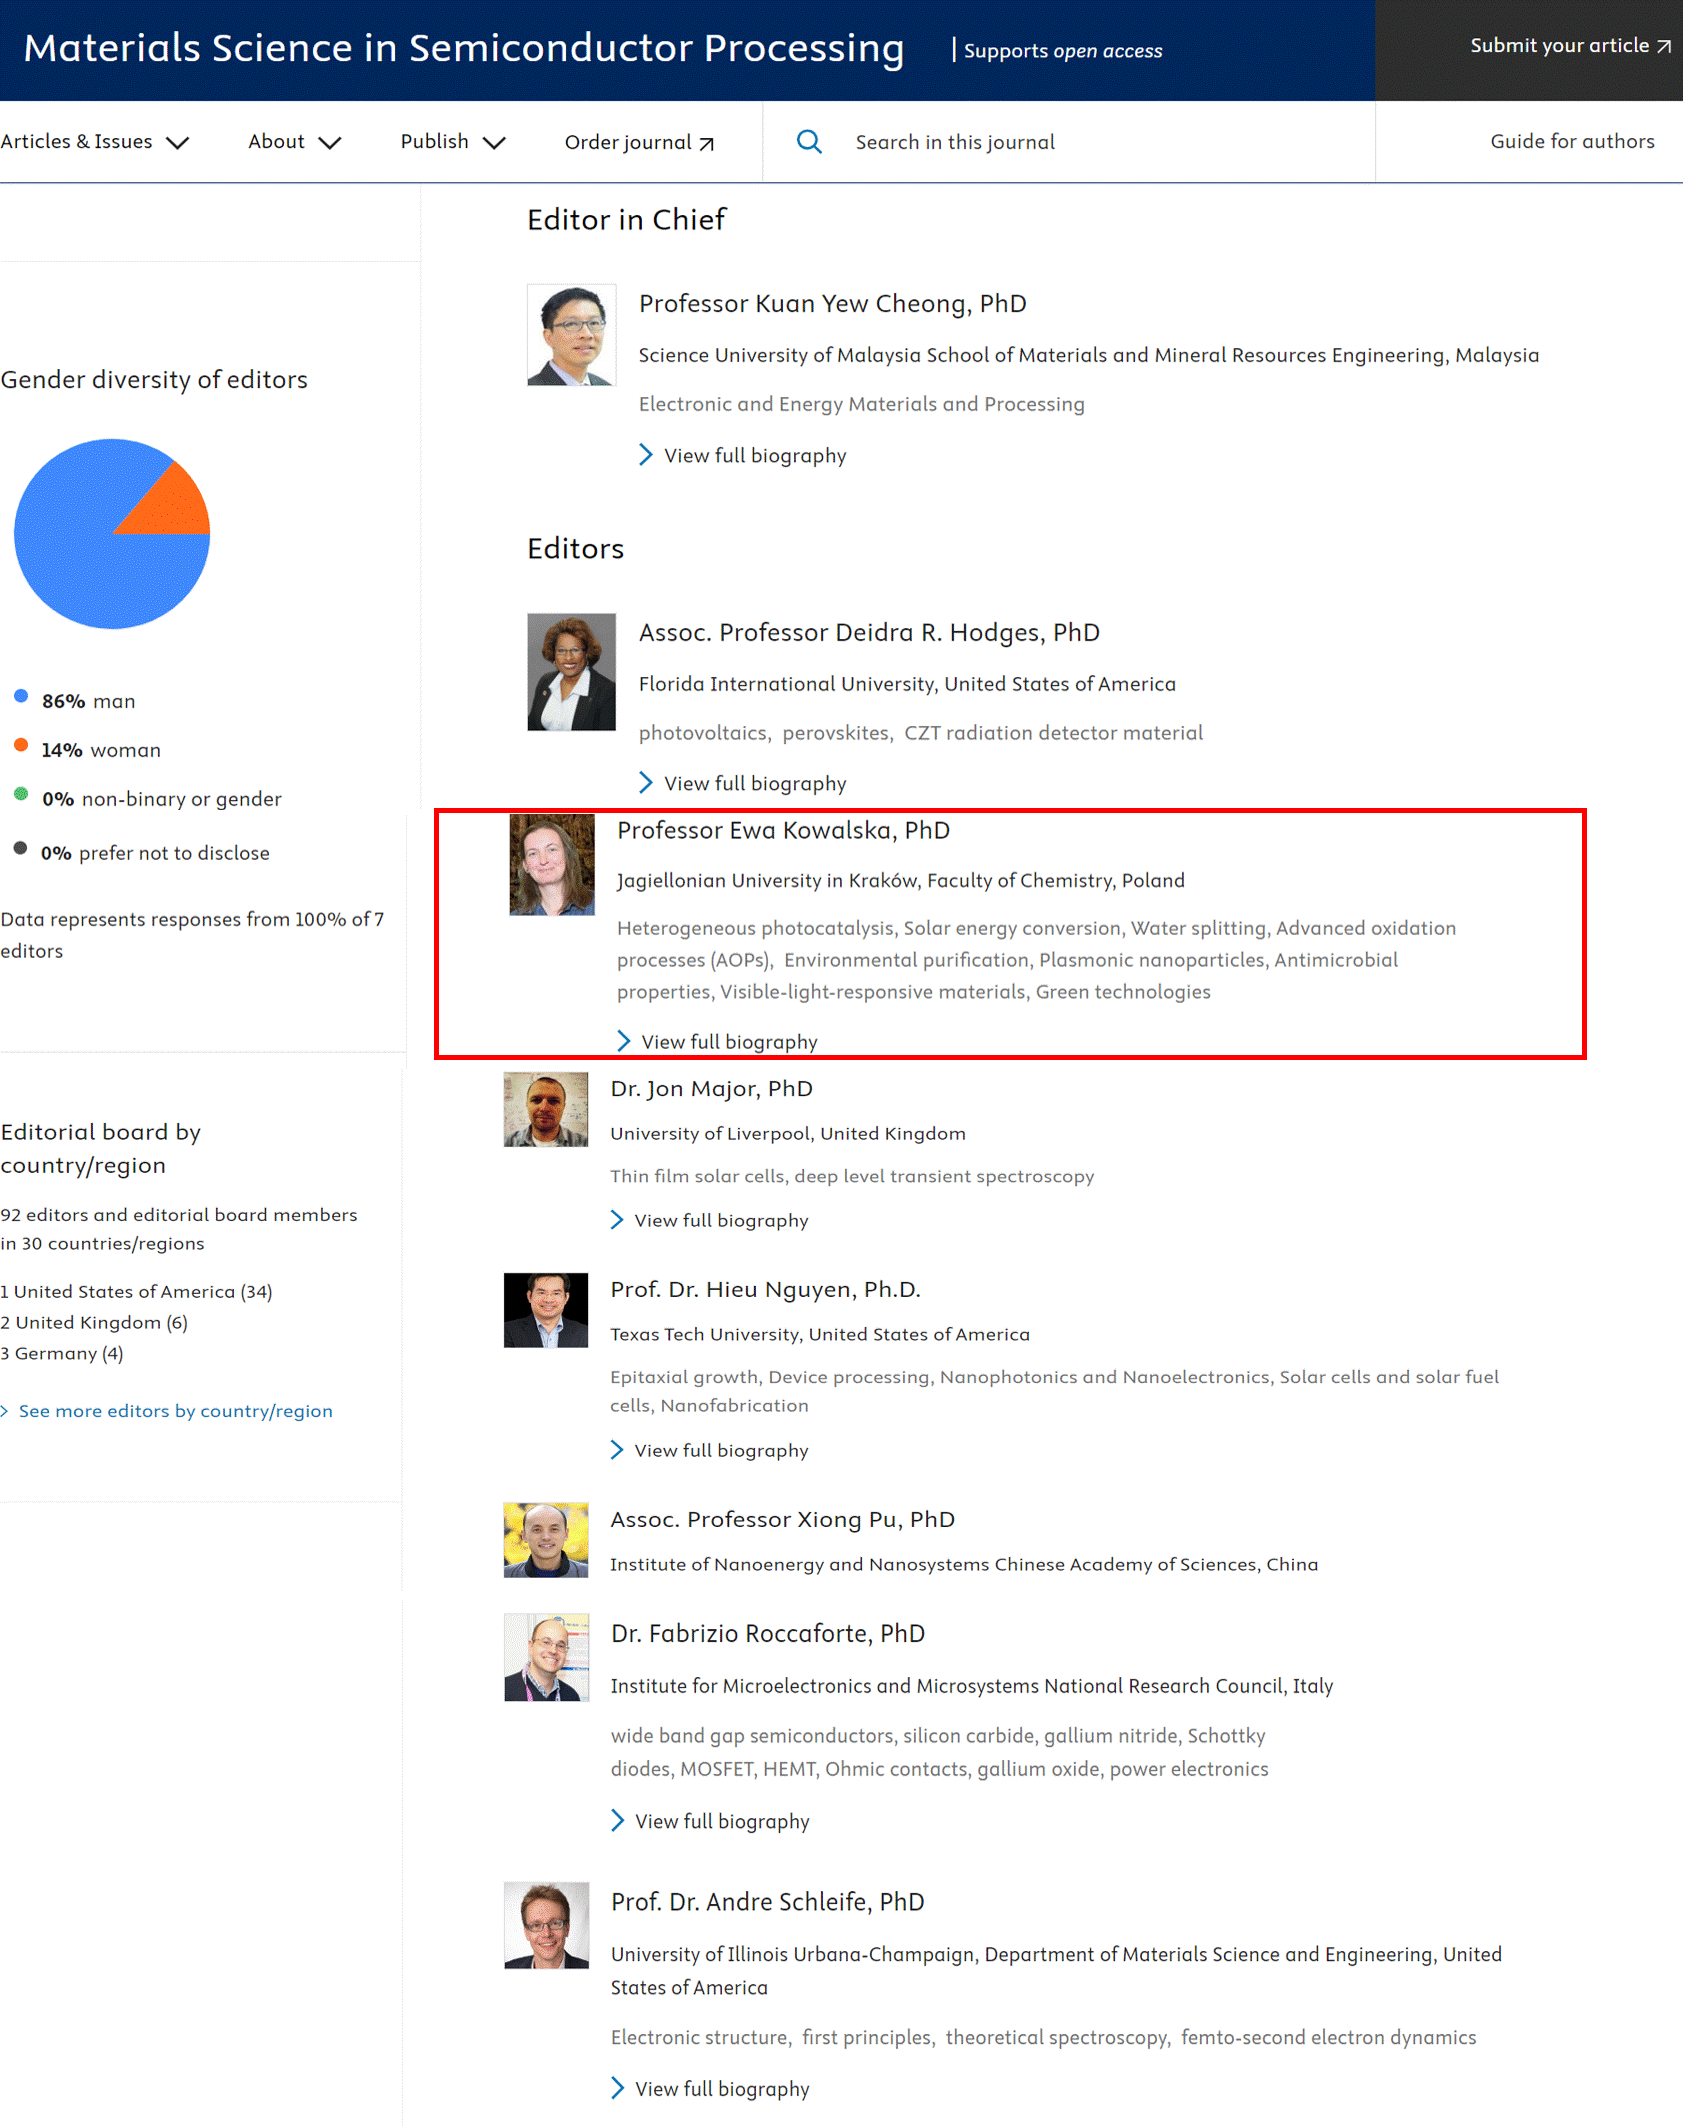The height and width of the screenshot is (2126, 1683).
Task: Click the green legend dot for non-binary
Action: click(21, 794)
